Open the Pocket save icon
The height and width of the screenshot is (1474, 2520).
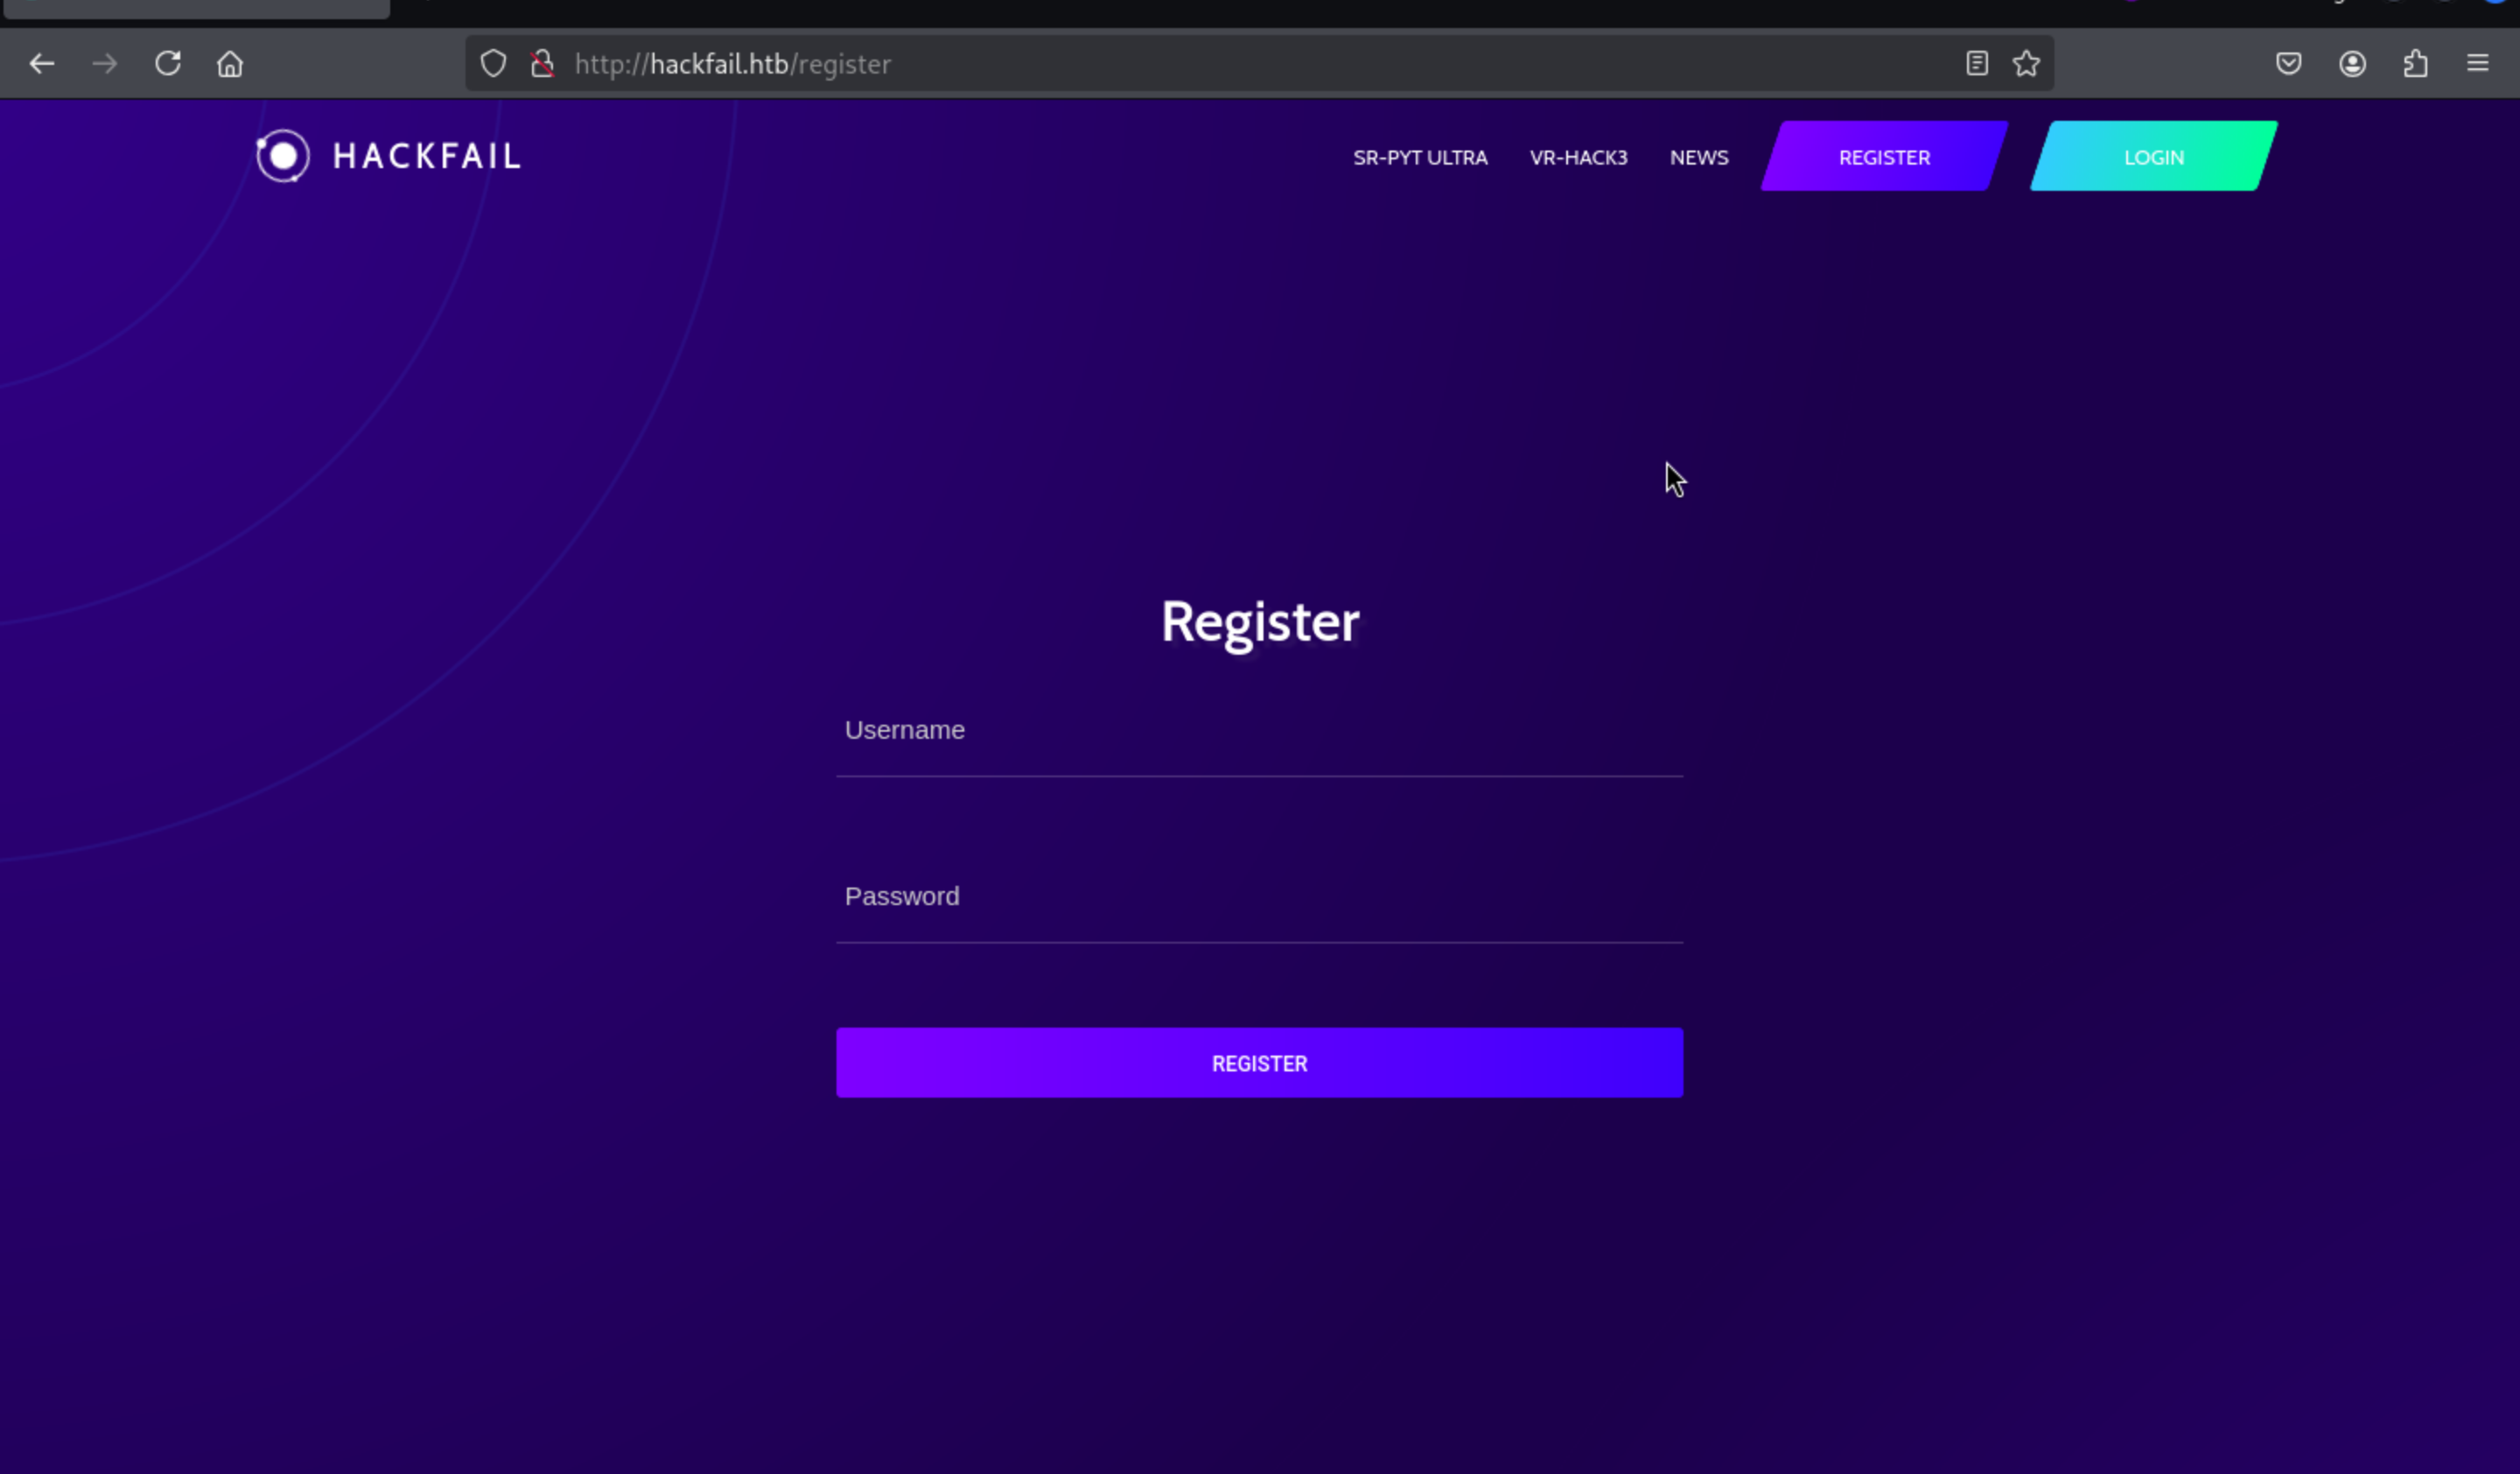click(x=2289, y=64)
